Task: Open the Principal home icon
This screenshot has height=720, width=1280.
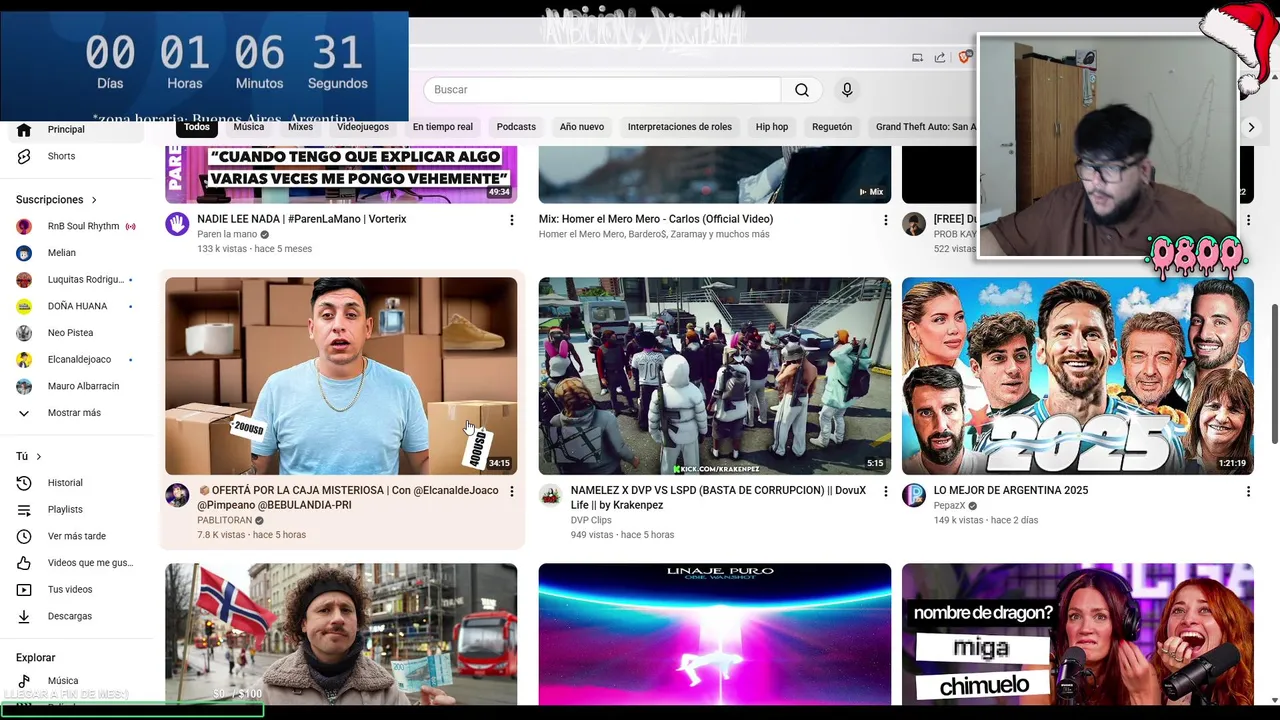Action: tap(24, 129)
